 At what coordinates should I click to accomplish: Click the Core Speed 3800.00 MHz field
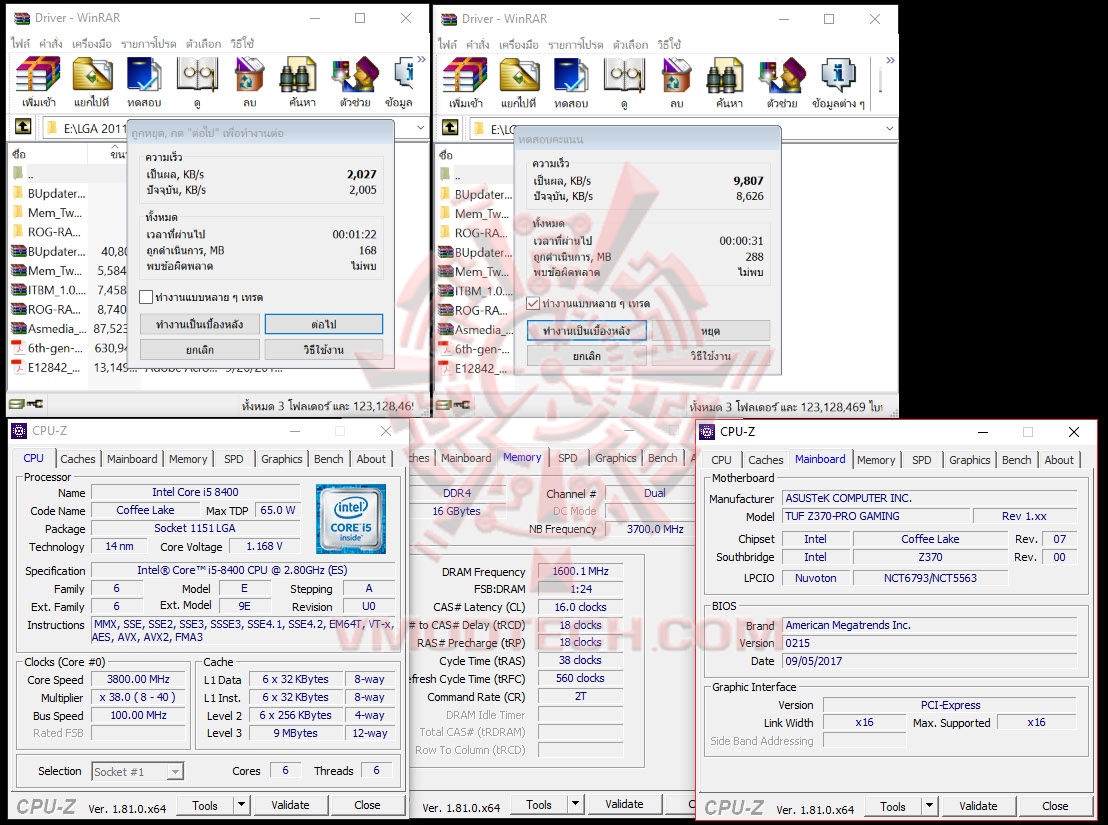pyautogui.click(x=138, y=679)
